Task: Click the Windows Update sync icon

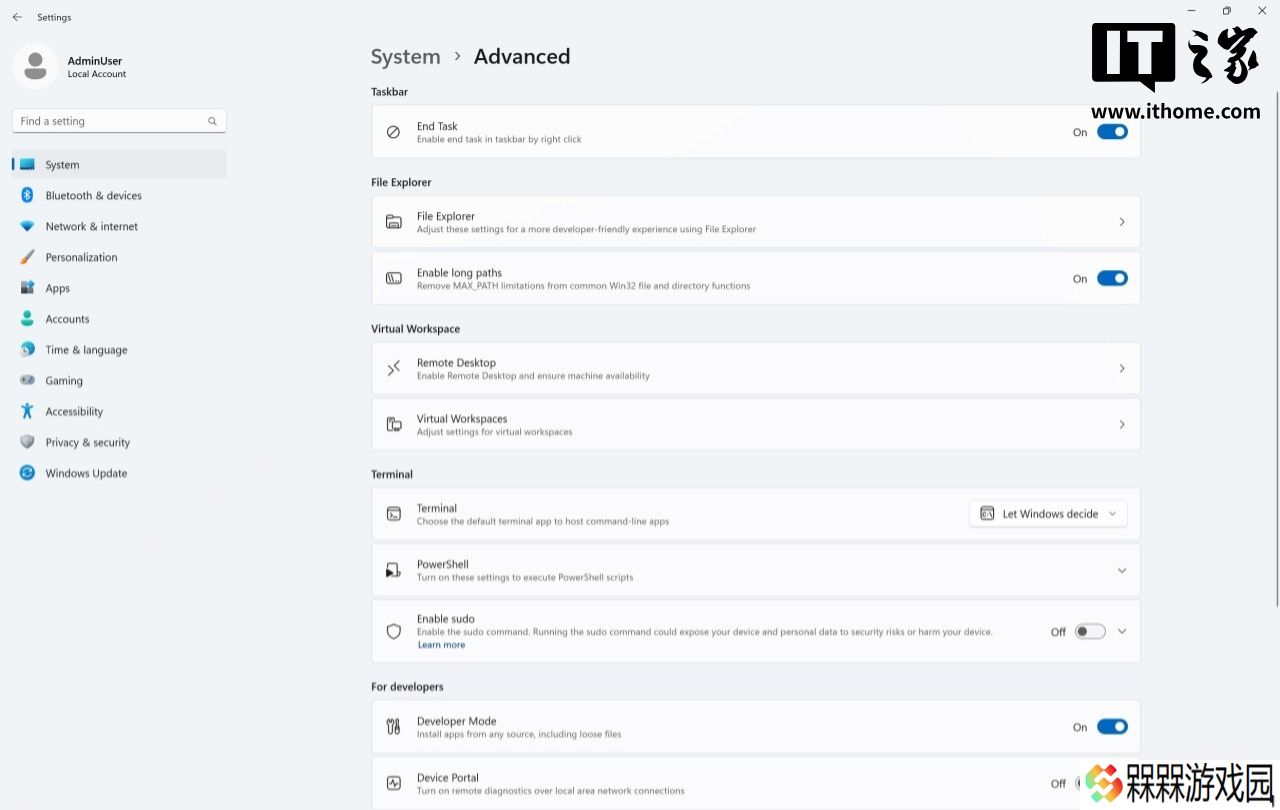Action: pyautogui.click(x=27, y=473)
